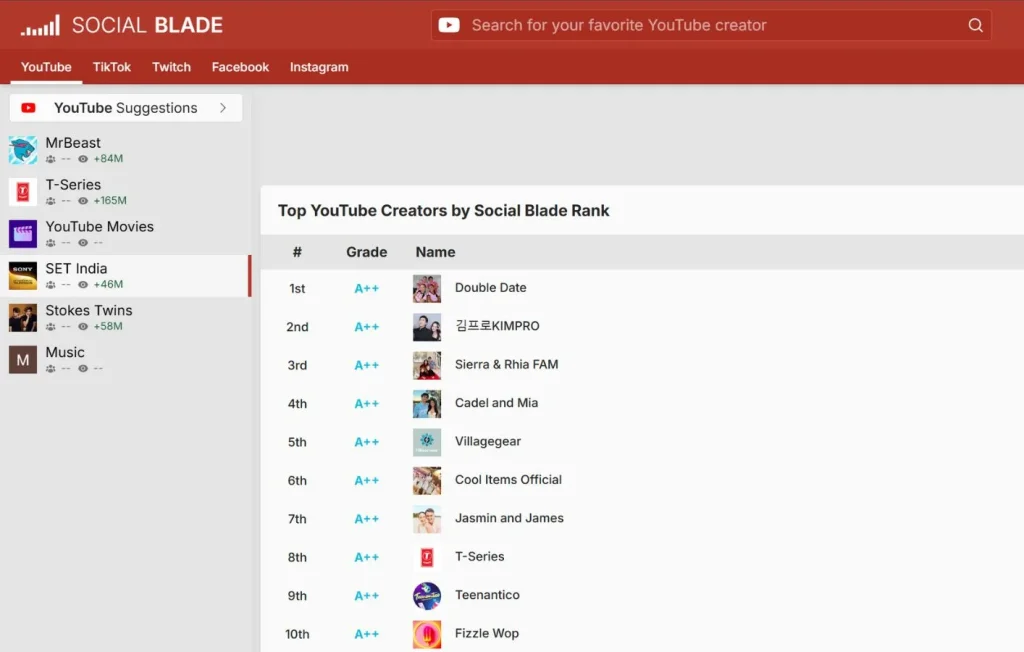Open the Cadel and Mia link
Image resolution: width=1024 pixels, height=652 pixels.
[496, 403]
